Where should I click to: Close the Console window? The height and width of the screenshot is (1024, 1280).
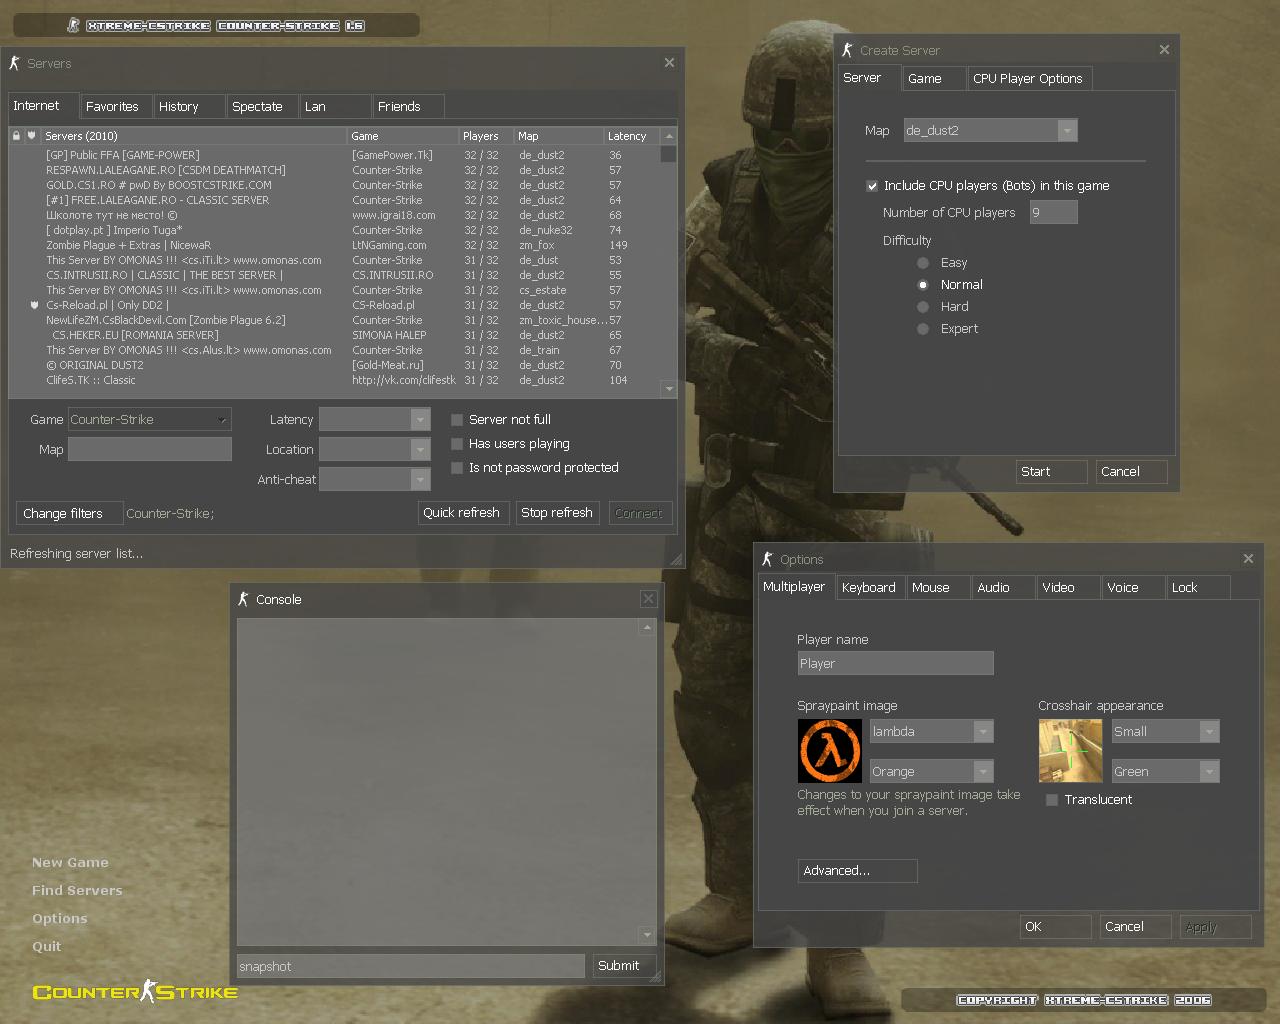point(648,599)
